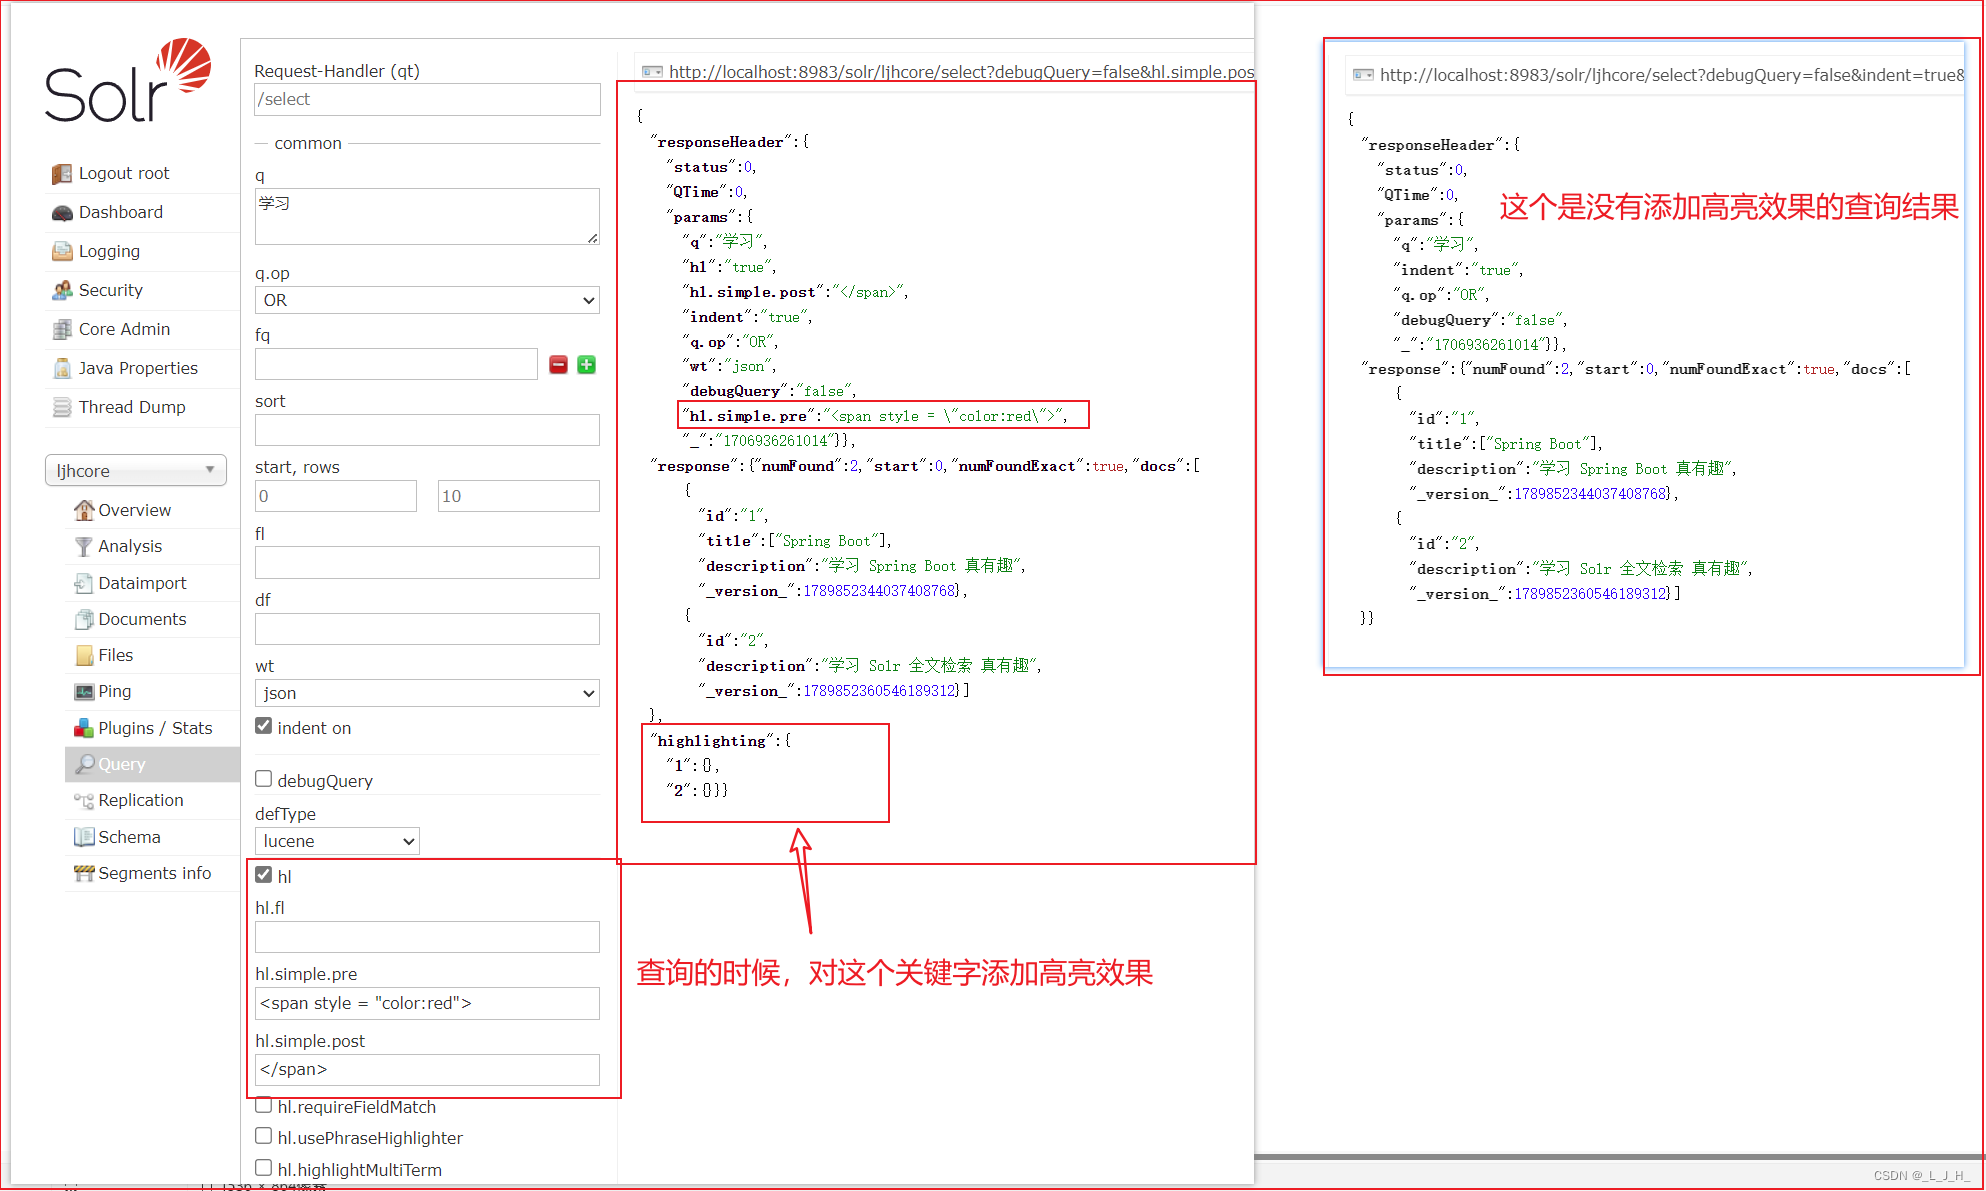
Task: Click the Thread Dump icon
Action: [62, 408]
